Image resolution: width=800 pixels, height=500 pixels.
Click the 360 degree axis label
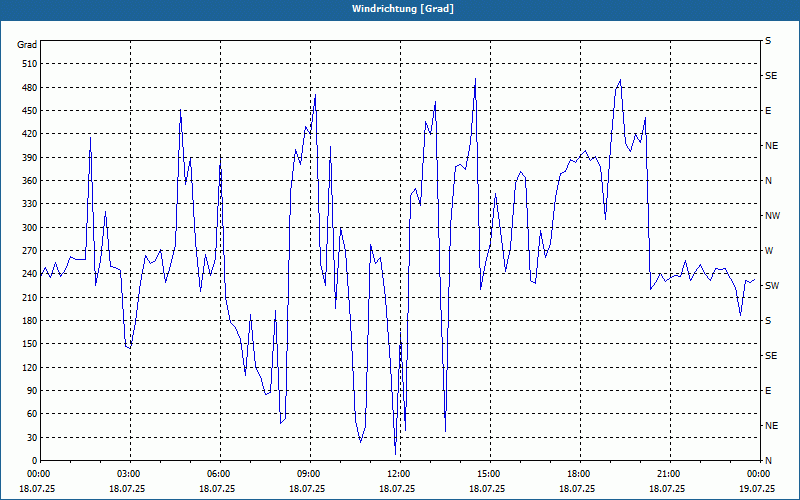[x=30, y=181]
